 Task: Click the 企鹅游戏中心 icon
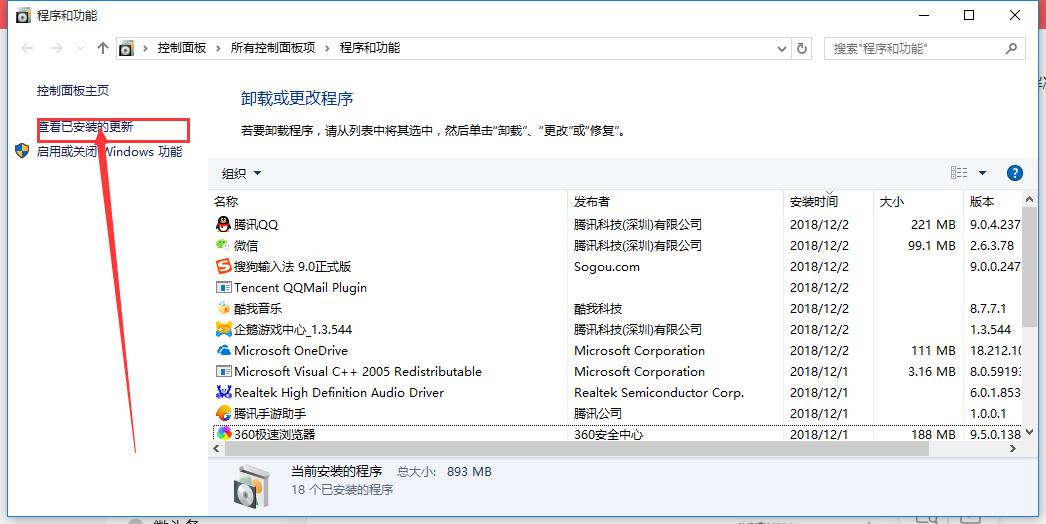(x=223, y=329)
